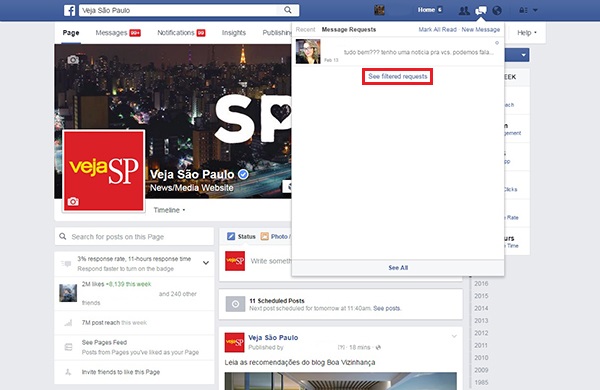
Task: Switch to Recent messages tab
Action: coord(305,29)
